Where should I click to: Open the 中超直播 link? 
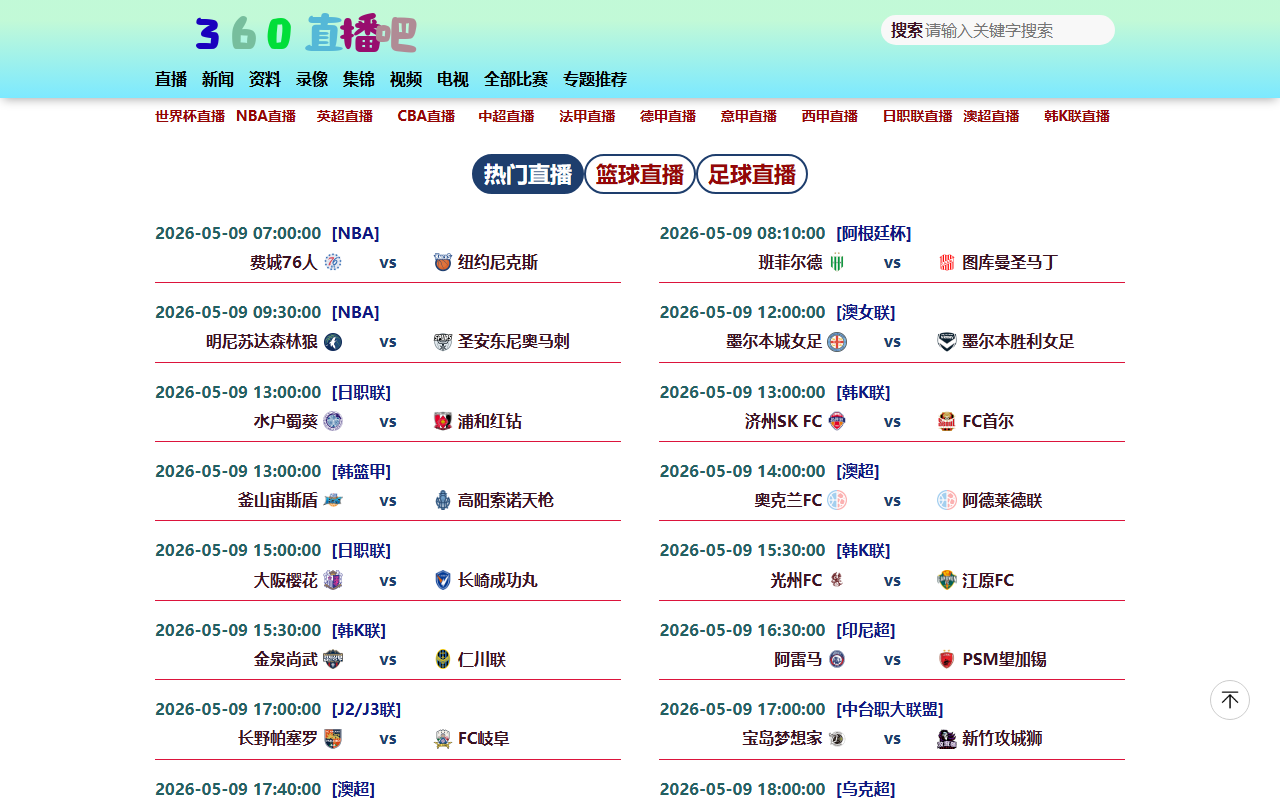[506, 116]
